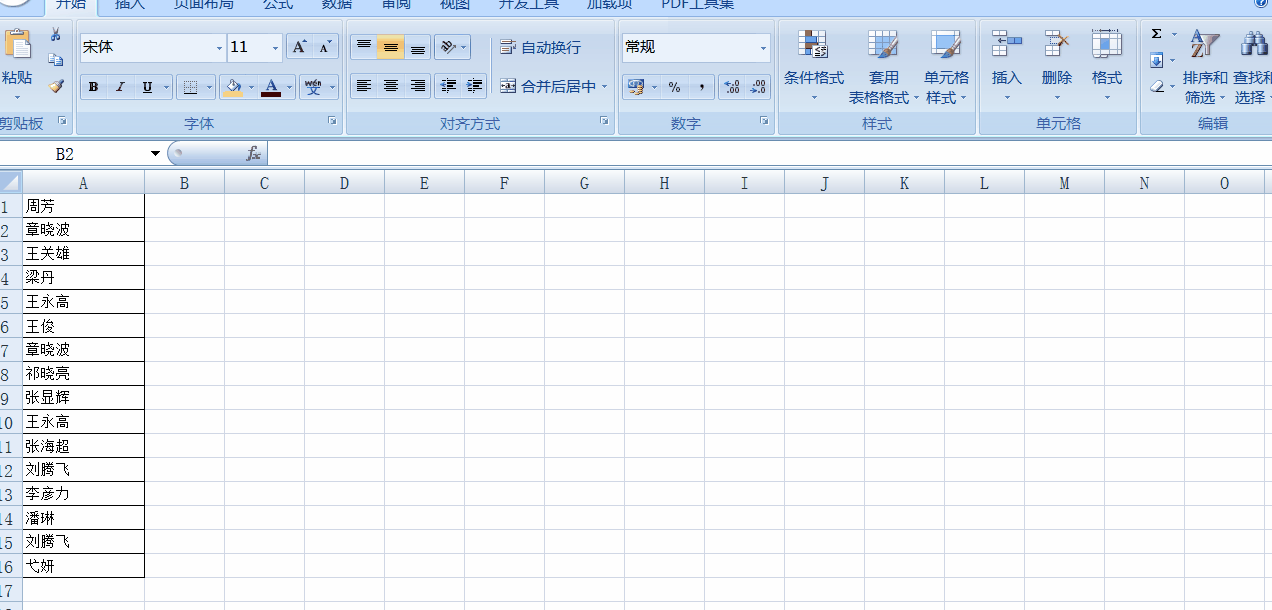Click the Conditional Formatting (条件格式) icon
The width and height of the screenshot is (1272, 610).
(x=813, y=48)
